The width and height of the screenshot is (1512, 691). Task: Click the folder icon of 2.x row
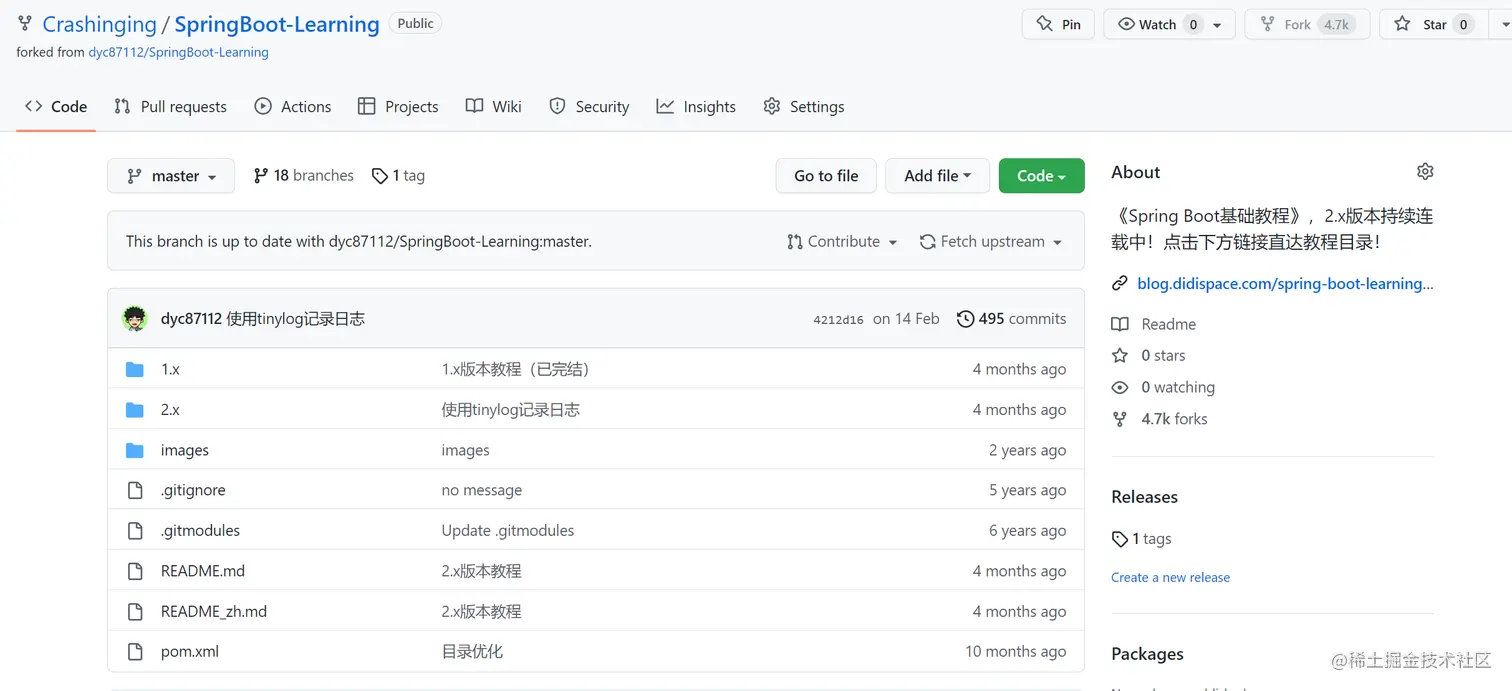pos(135,410)
